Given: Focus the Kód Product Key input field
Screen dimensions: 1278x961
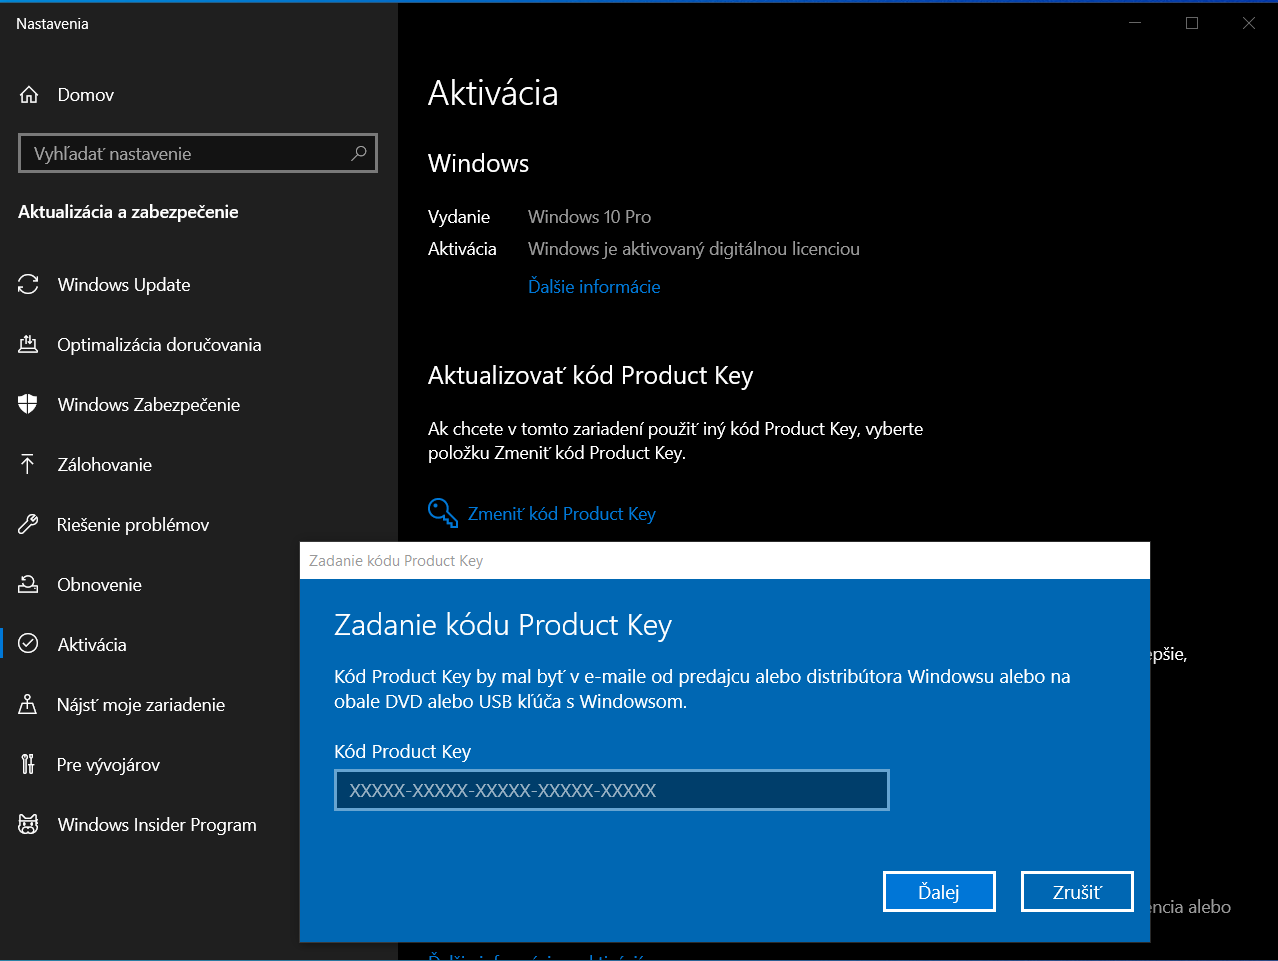Looking at the screenshot, I should 612,790.
